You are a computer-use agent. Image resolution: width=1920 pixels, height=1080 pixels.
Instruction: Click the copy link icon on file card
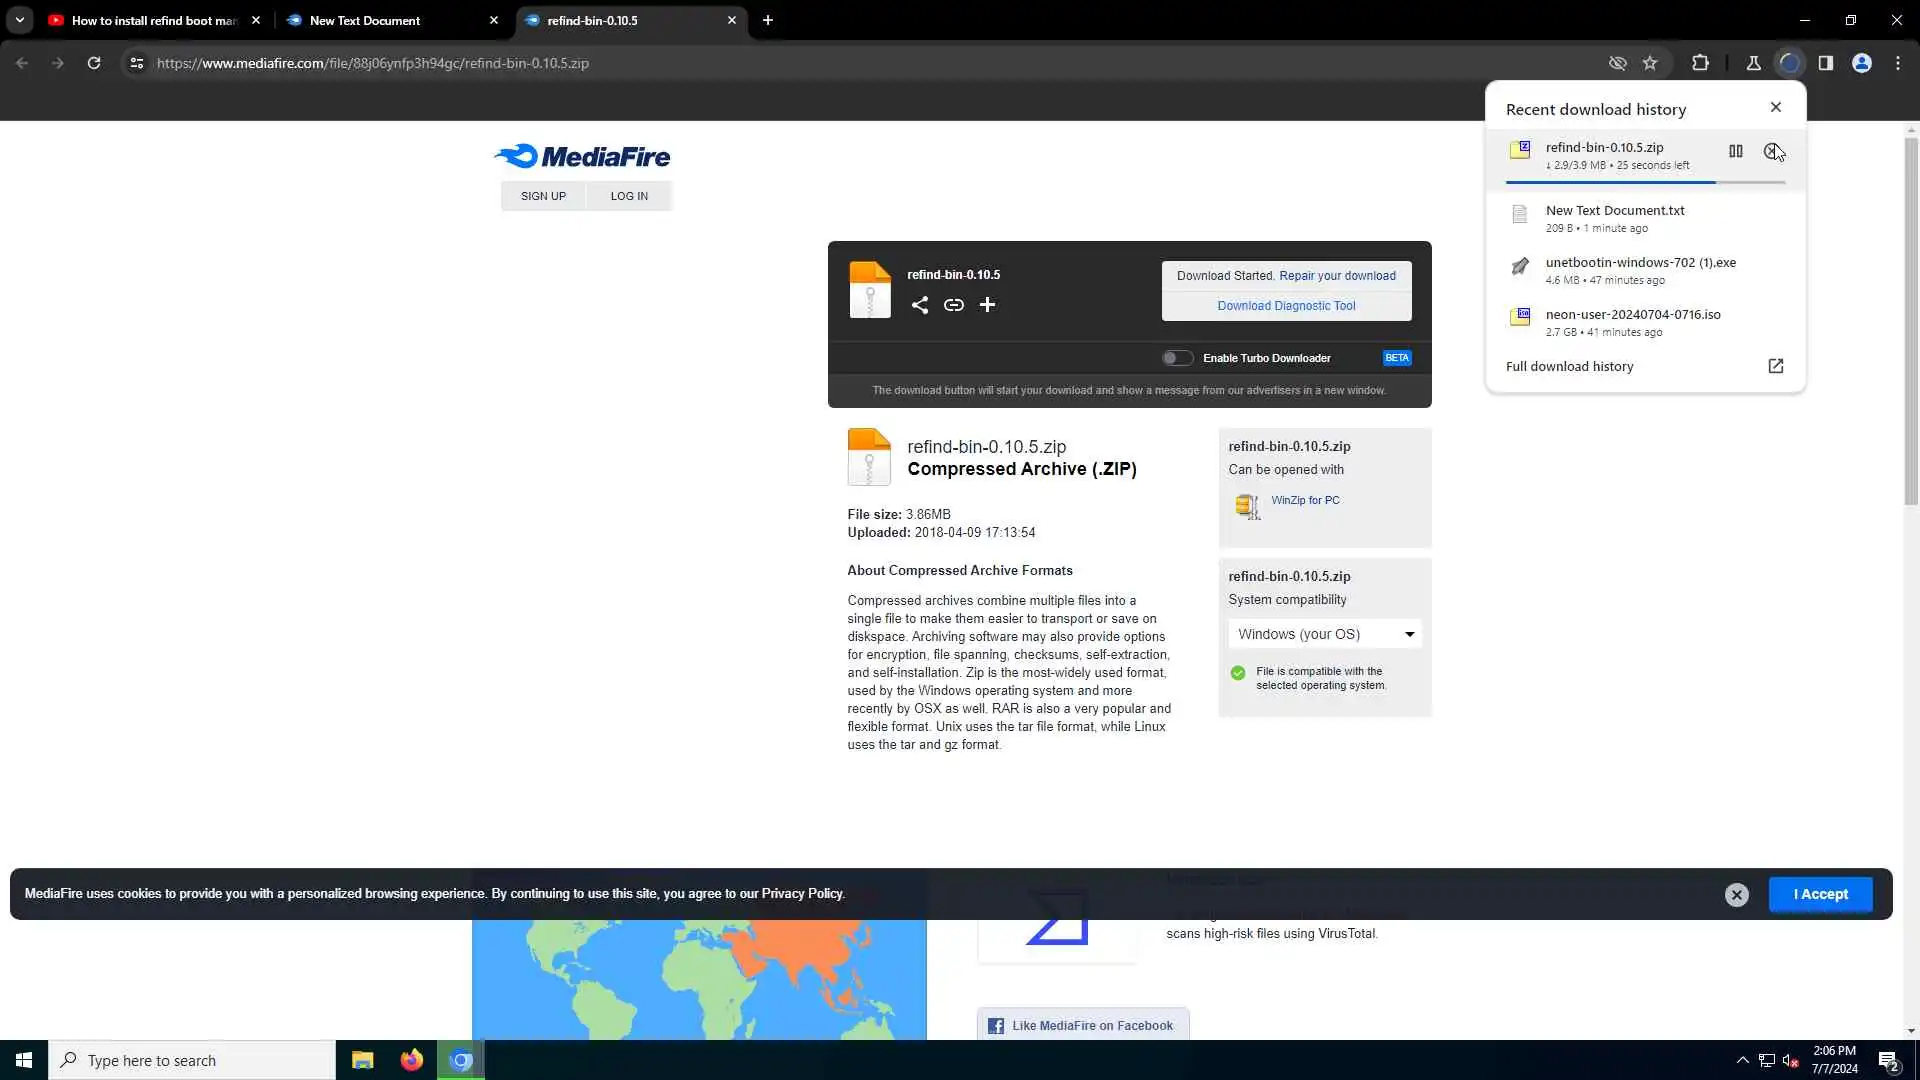953,305
